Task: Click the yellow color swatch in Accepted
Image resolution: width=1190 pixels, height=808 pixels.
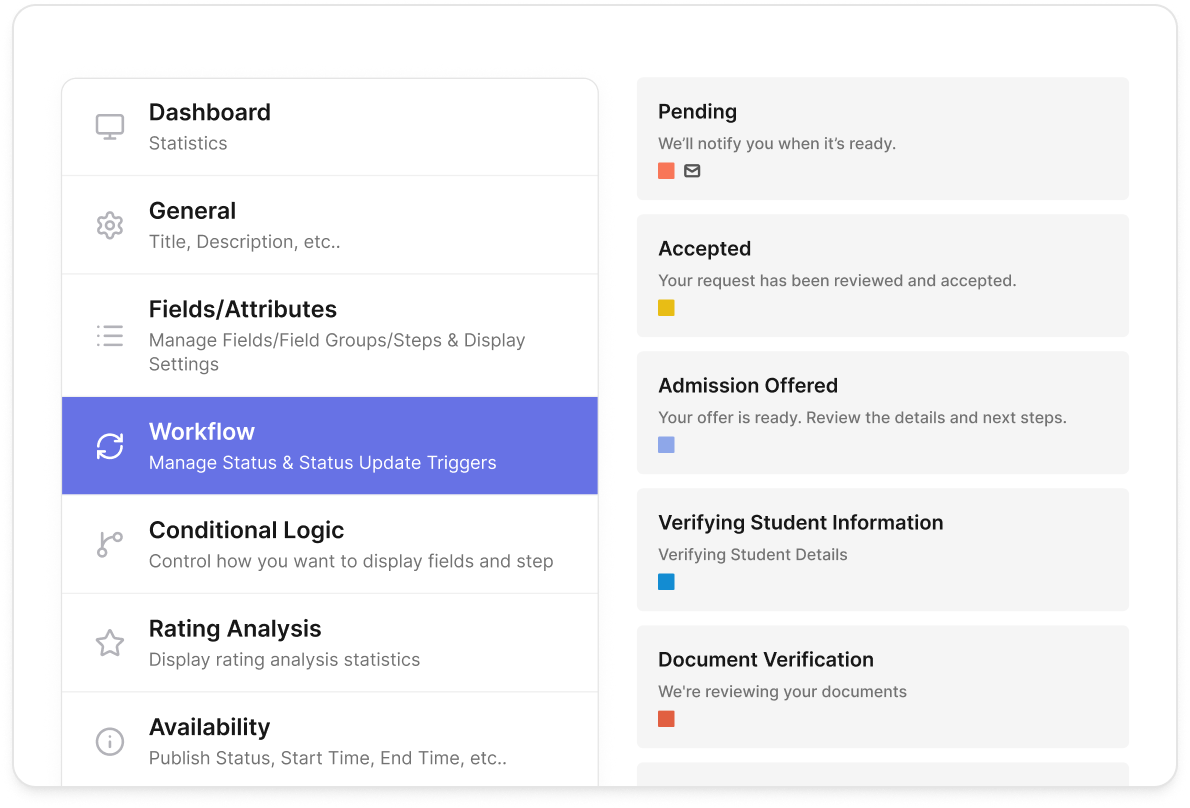Action: 666,308
